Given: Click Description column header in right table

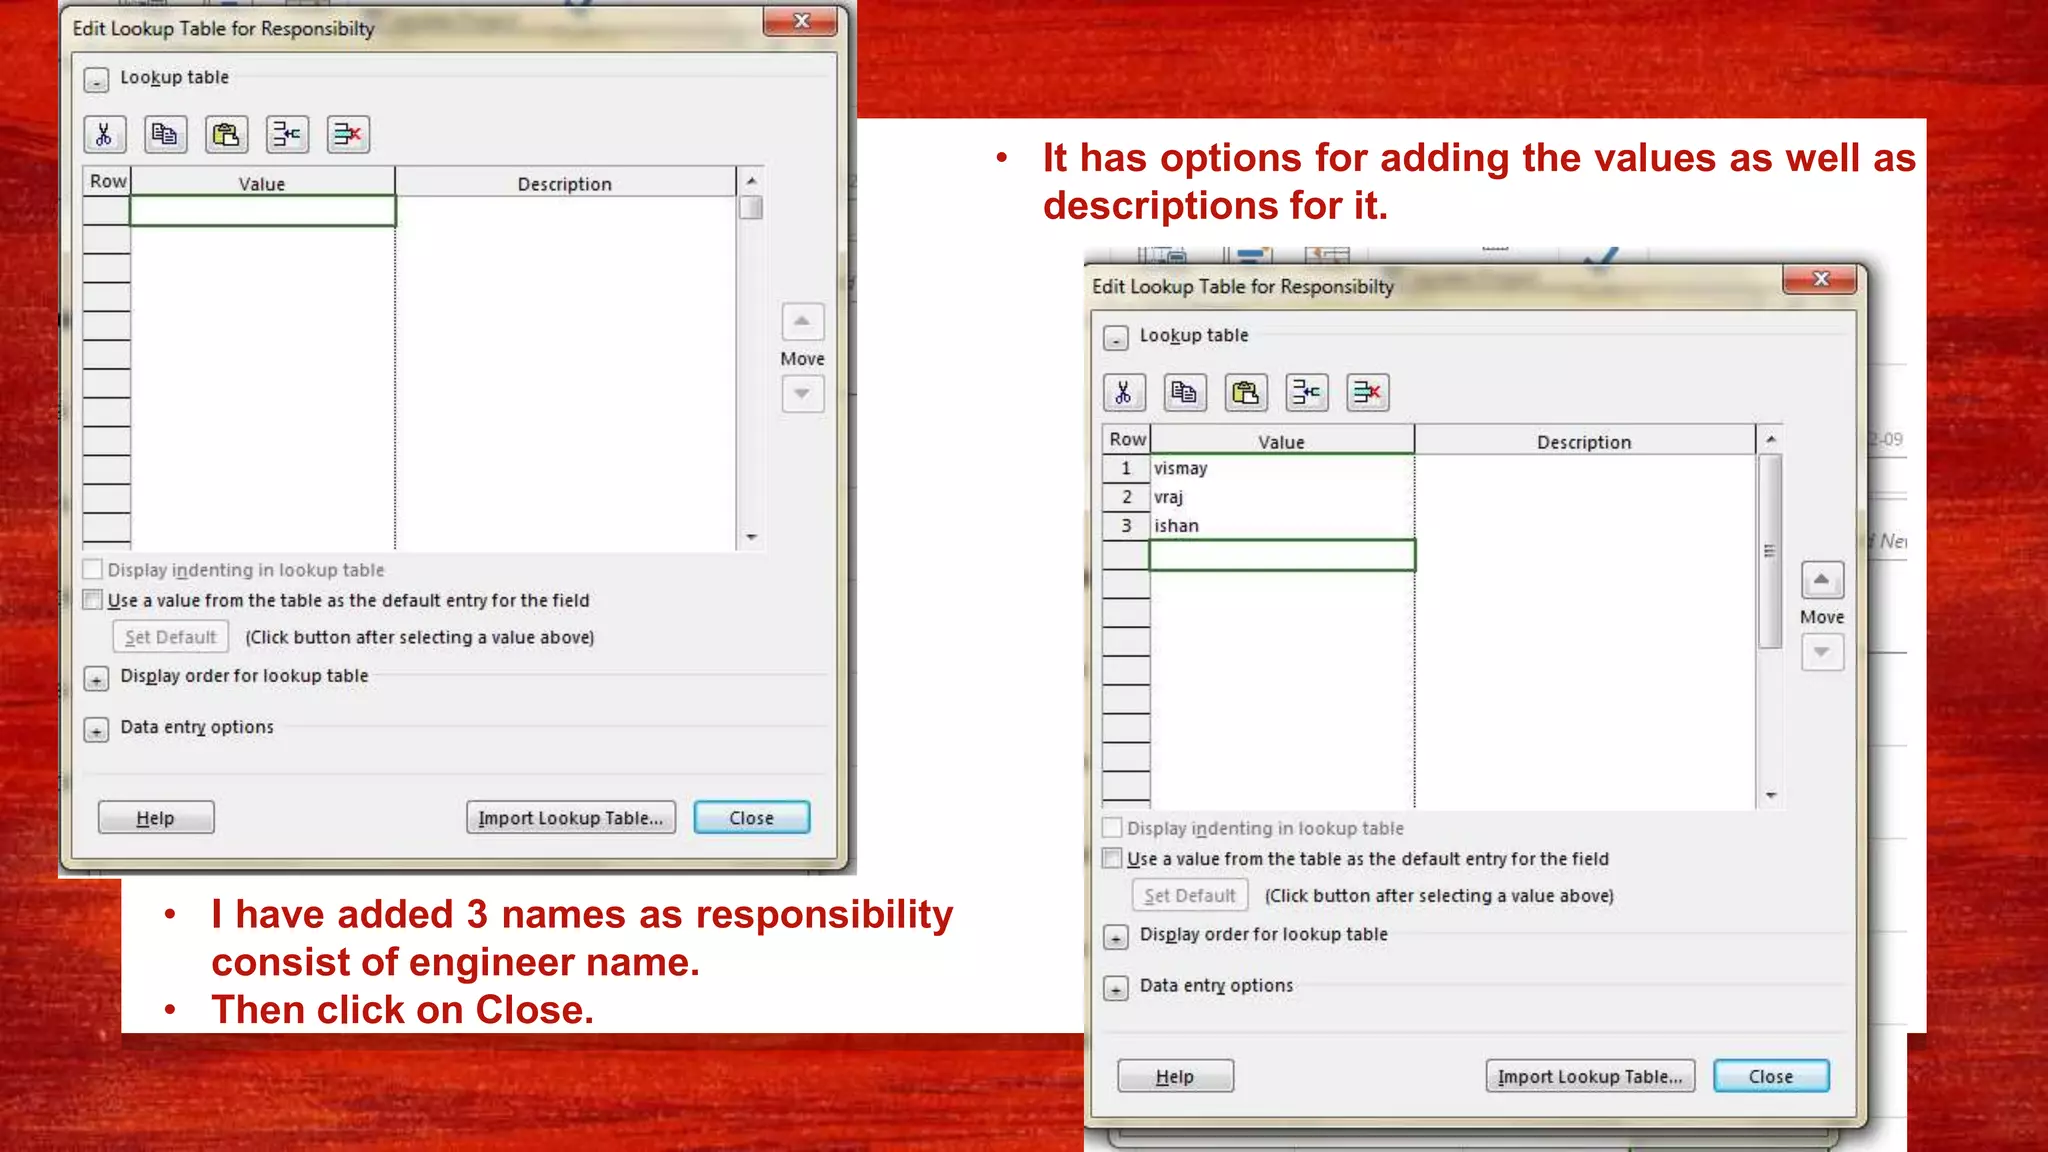Looking at the screenshot, I should [1584, 441].
